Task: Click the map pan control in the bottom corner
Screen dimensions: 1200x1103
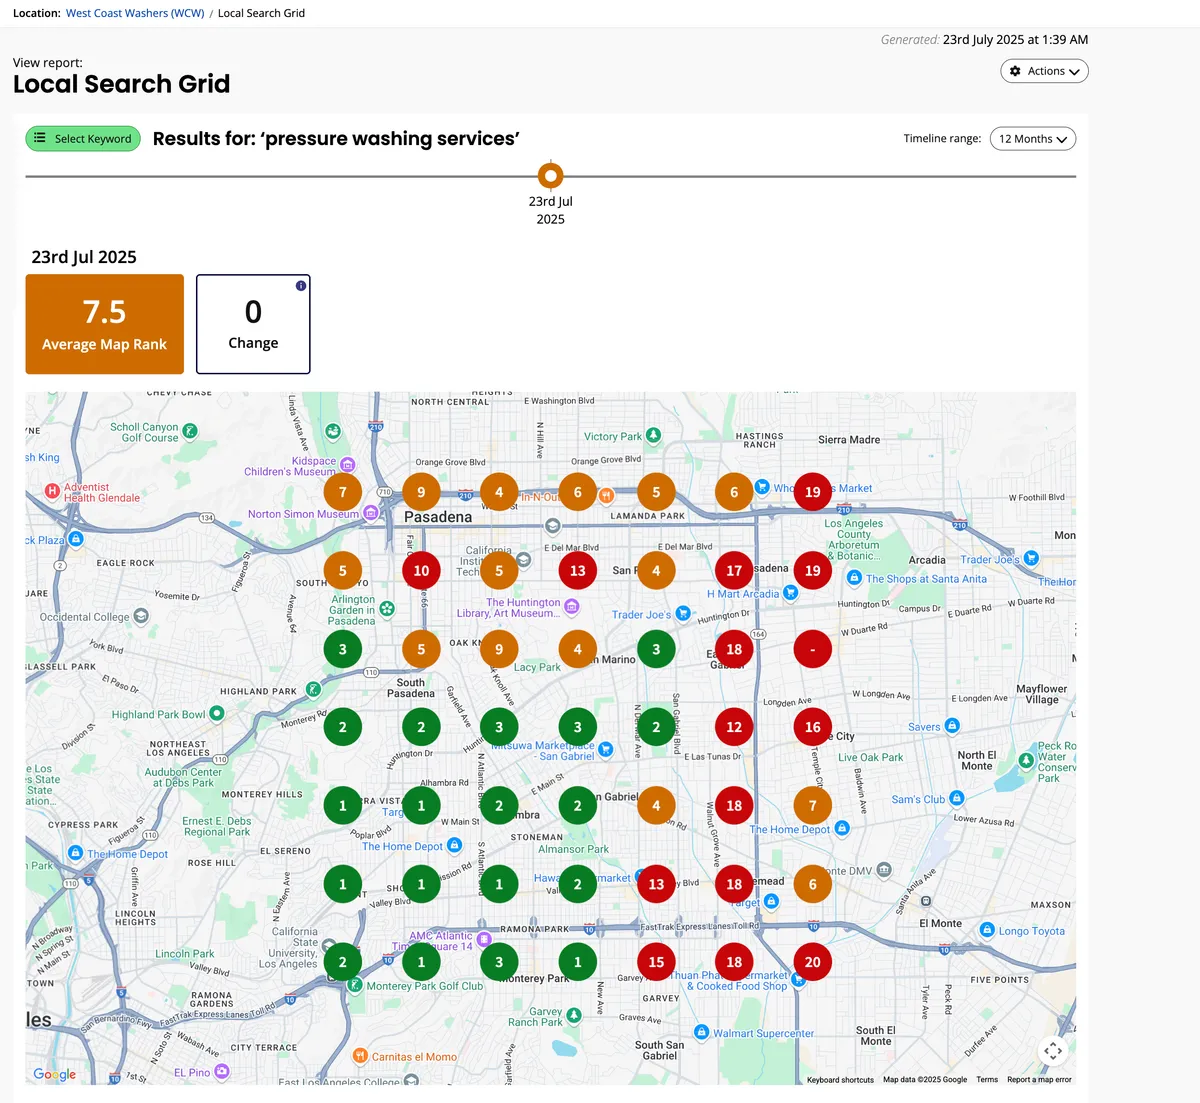Action: point(1053,1051)
